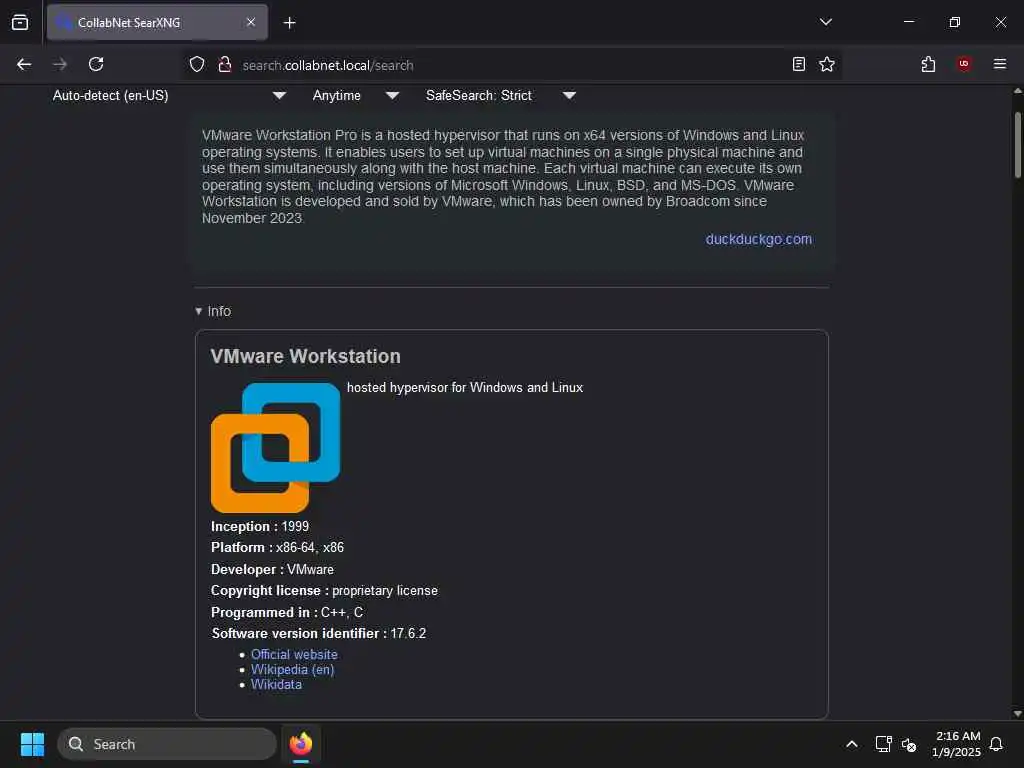This screenshot has height=768, width=1024.
Task: Open the network status tray icon
Action: 883,744
